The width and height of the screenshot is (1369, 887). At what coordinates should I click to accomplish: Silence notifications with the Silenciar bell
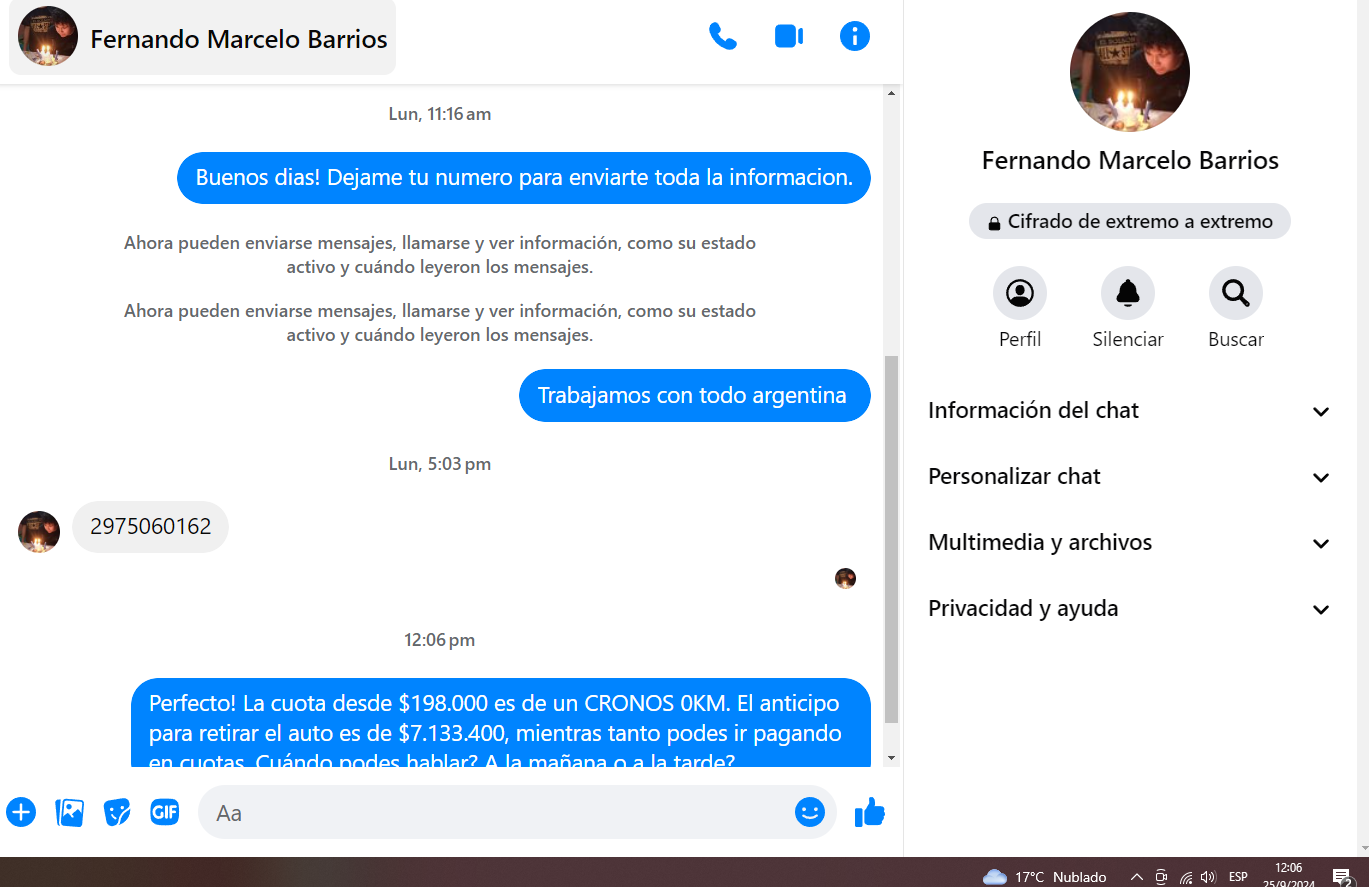pyautogui.click(x=1127, y=294)
